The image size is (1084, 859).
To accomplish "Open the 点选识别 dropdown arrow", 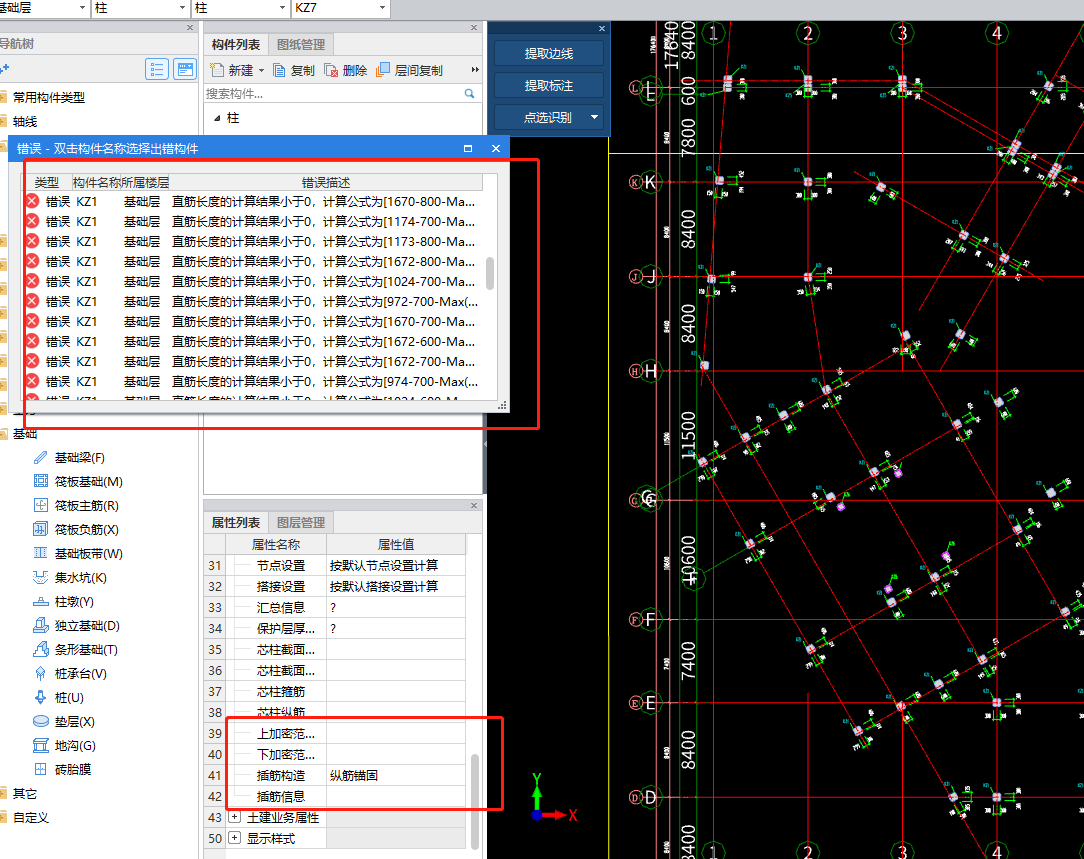I will pos(595,117).
